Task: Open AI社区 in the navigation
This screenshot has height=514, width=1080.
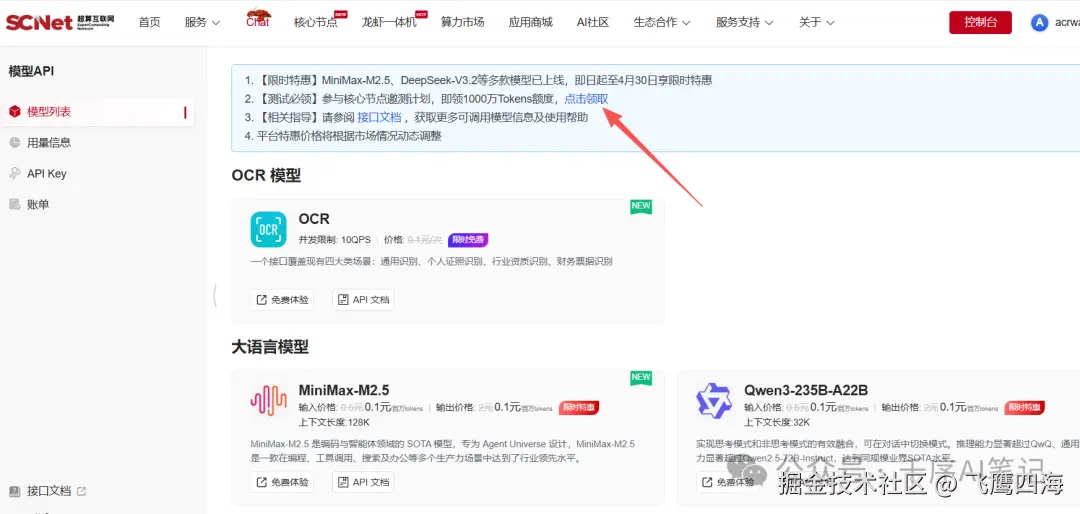Action: click(593, 22)
